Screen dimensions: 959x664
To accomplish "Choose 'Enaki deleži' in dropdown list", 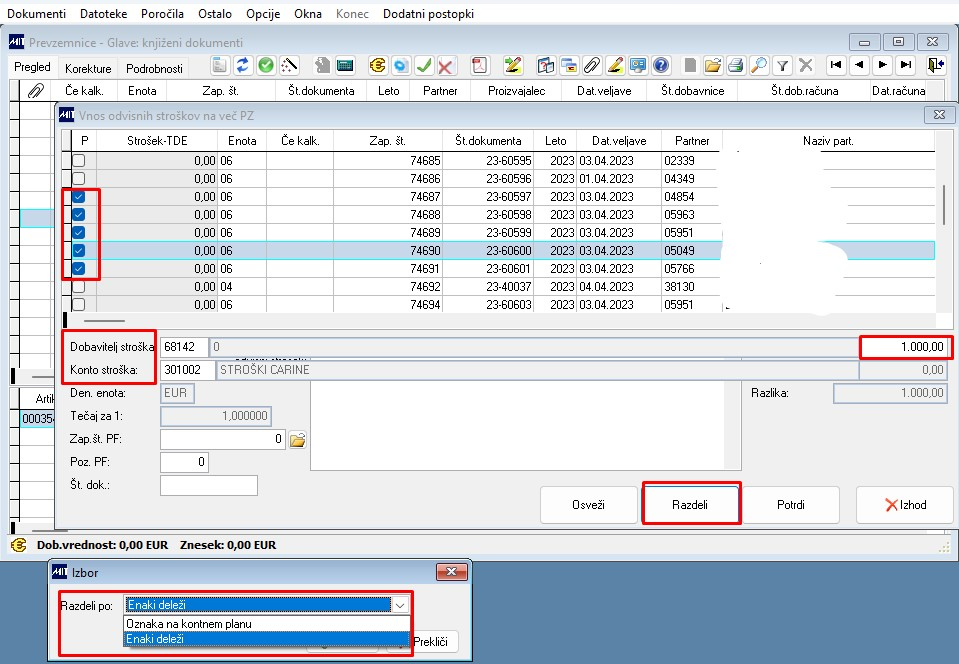I will click(157, 638).
